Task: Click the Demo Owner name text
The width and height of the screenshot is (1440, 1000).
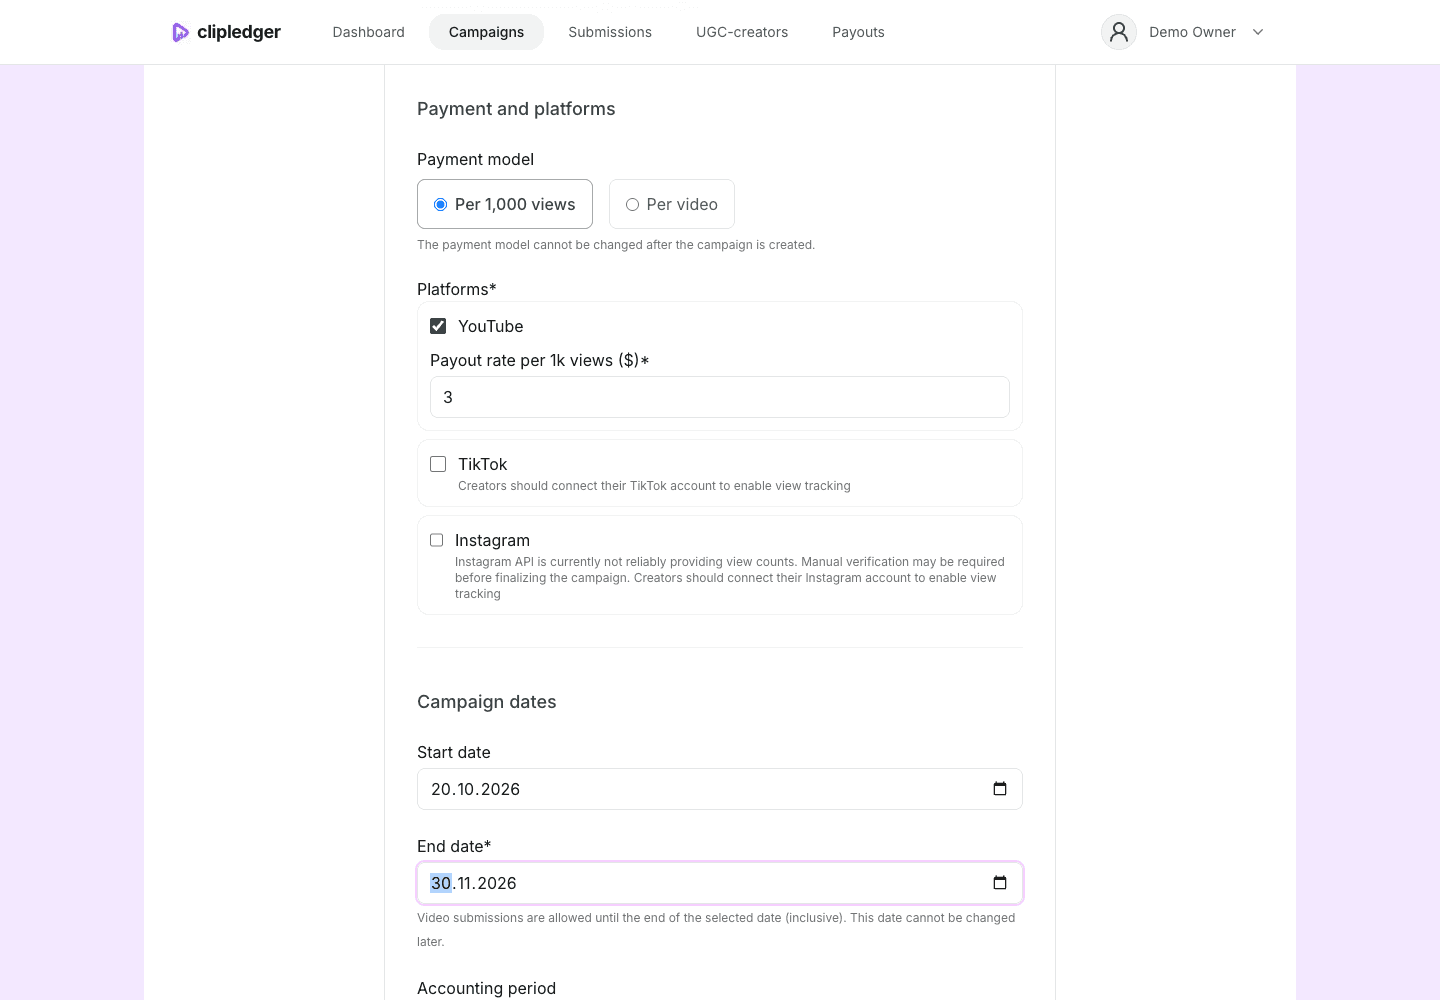Action: coord(1192,32)
